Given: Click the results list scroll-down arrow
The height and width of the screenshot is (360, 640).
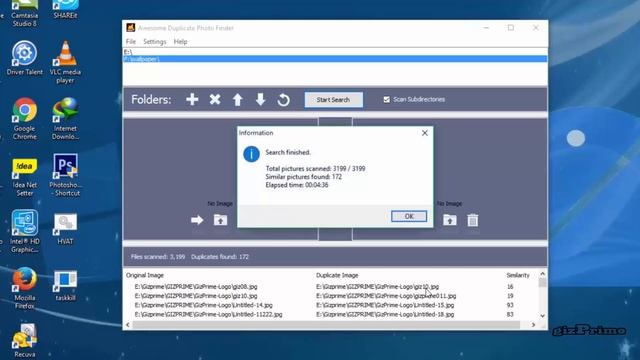Looking at the screenshot, I should point(542,316).
